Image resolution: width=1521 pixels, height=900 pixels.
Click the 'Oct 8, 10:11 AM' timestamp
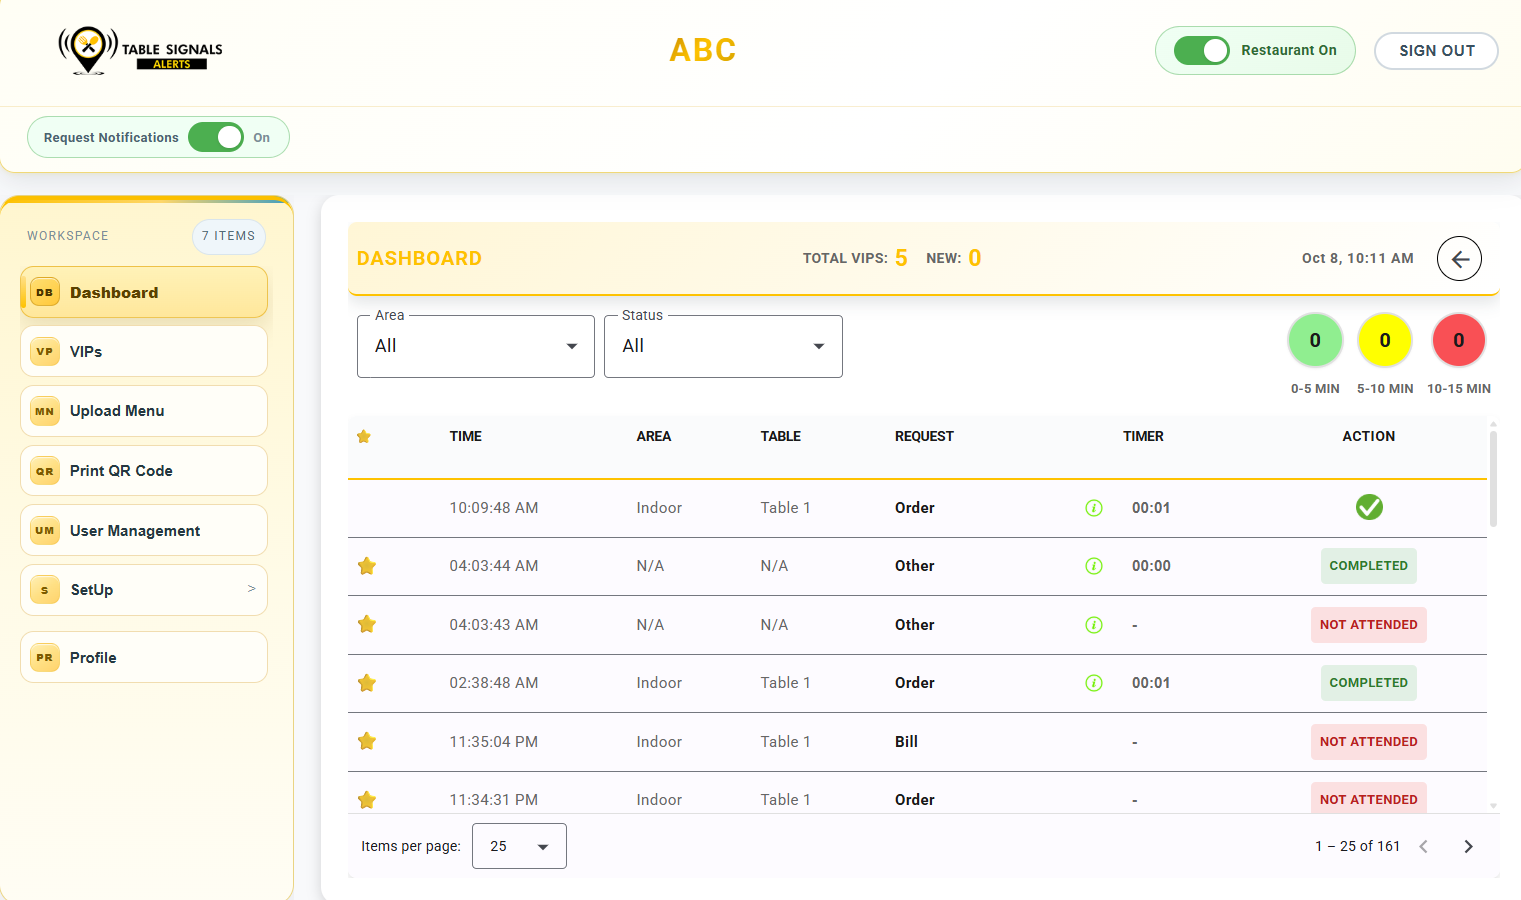[1357, 258]
